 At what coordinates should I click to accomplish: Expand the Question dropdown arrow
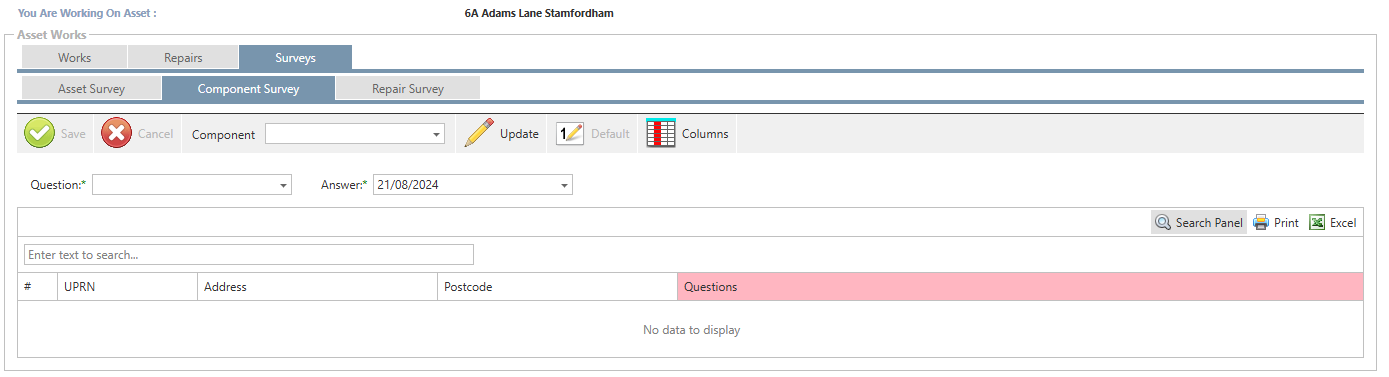pos(284,186)
